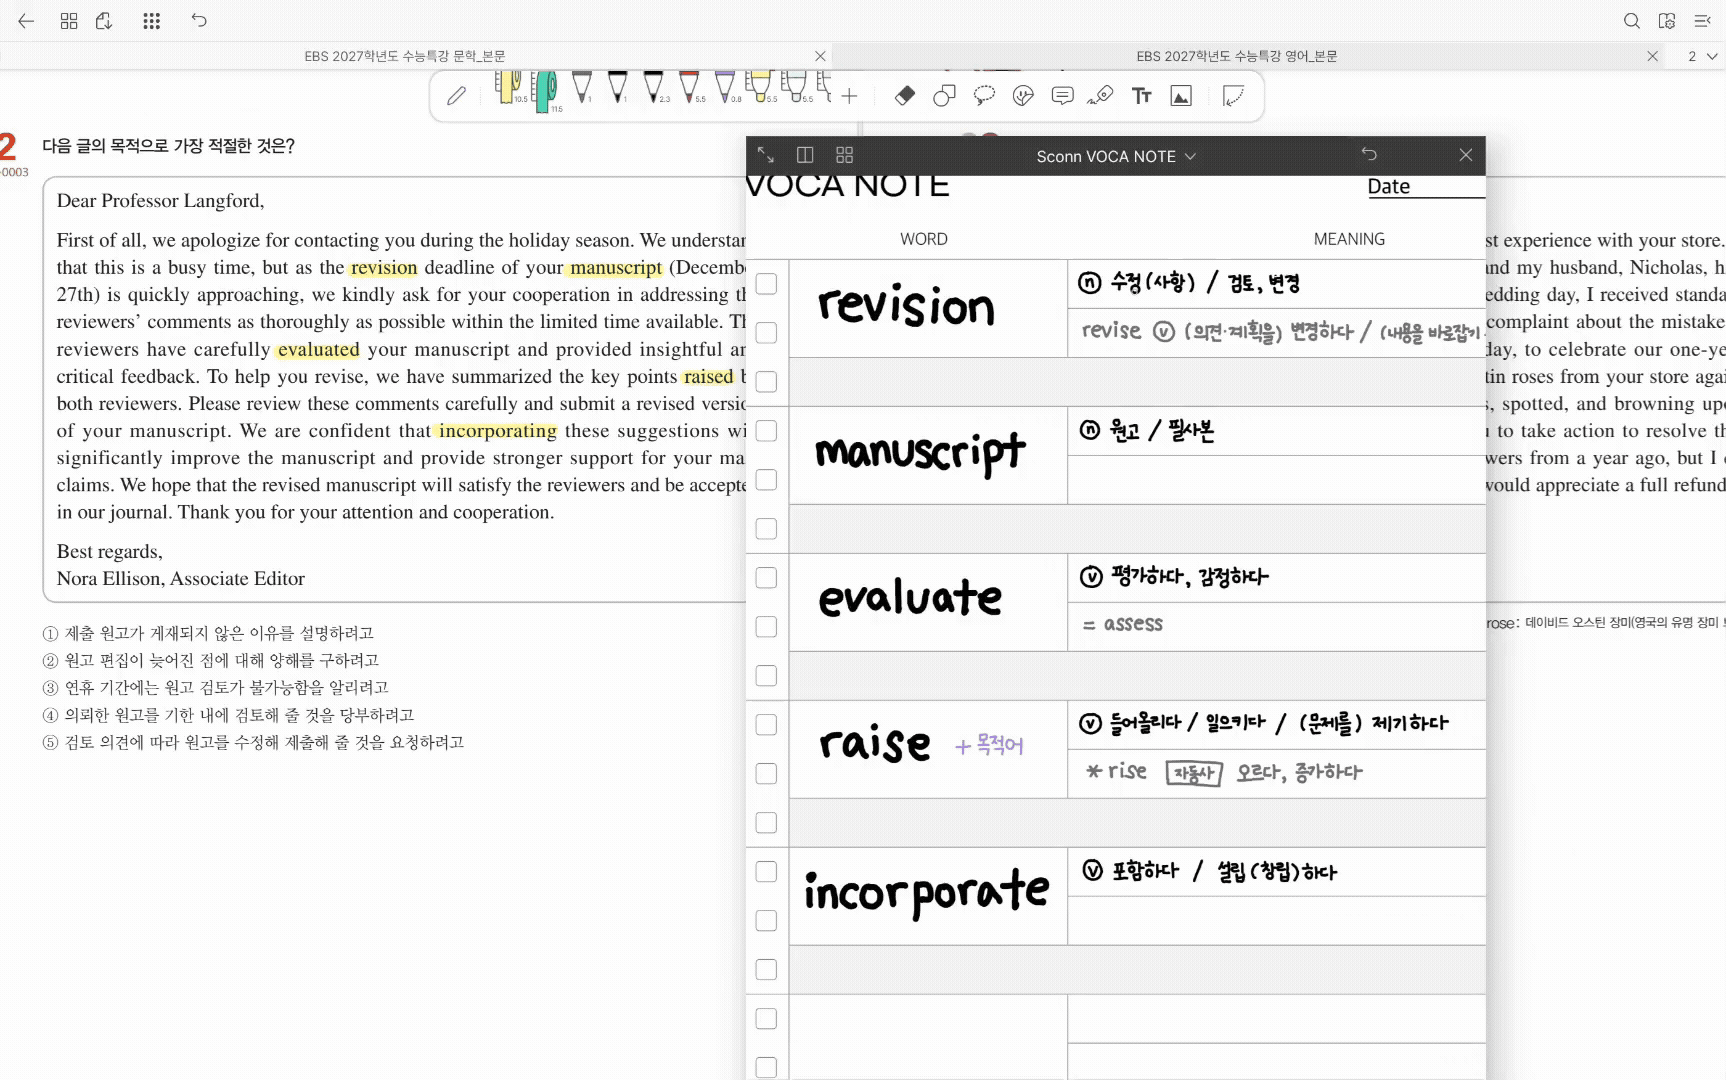Open the outline list menu at top right
1726x1080 pixels.
point(1702,21)
